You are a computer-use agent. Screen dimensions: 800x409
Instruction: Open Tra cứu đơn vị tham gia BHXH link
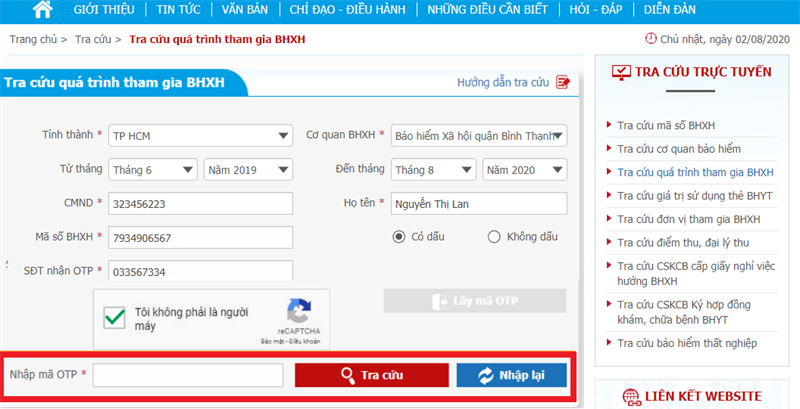(x=689, y=219)
